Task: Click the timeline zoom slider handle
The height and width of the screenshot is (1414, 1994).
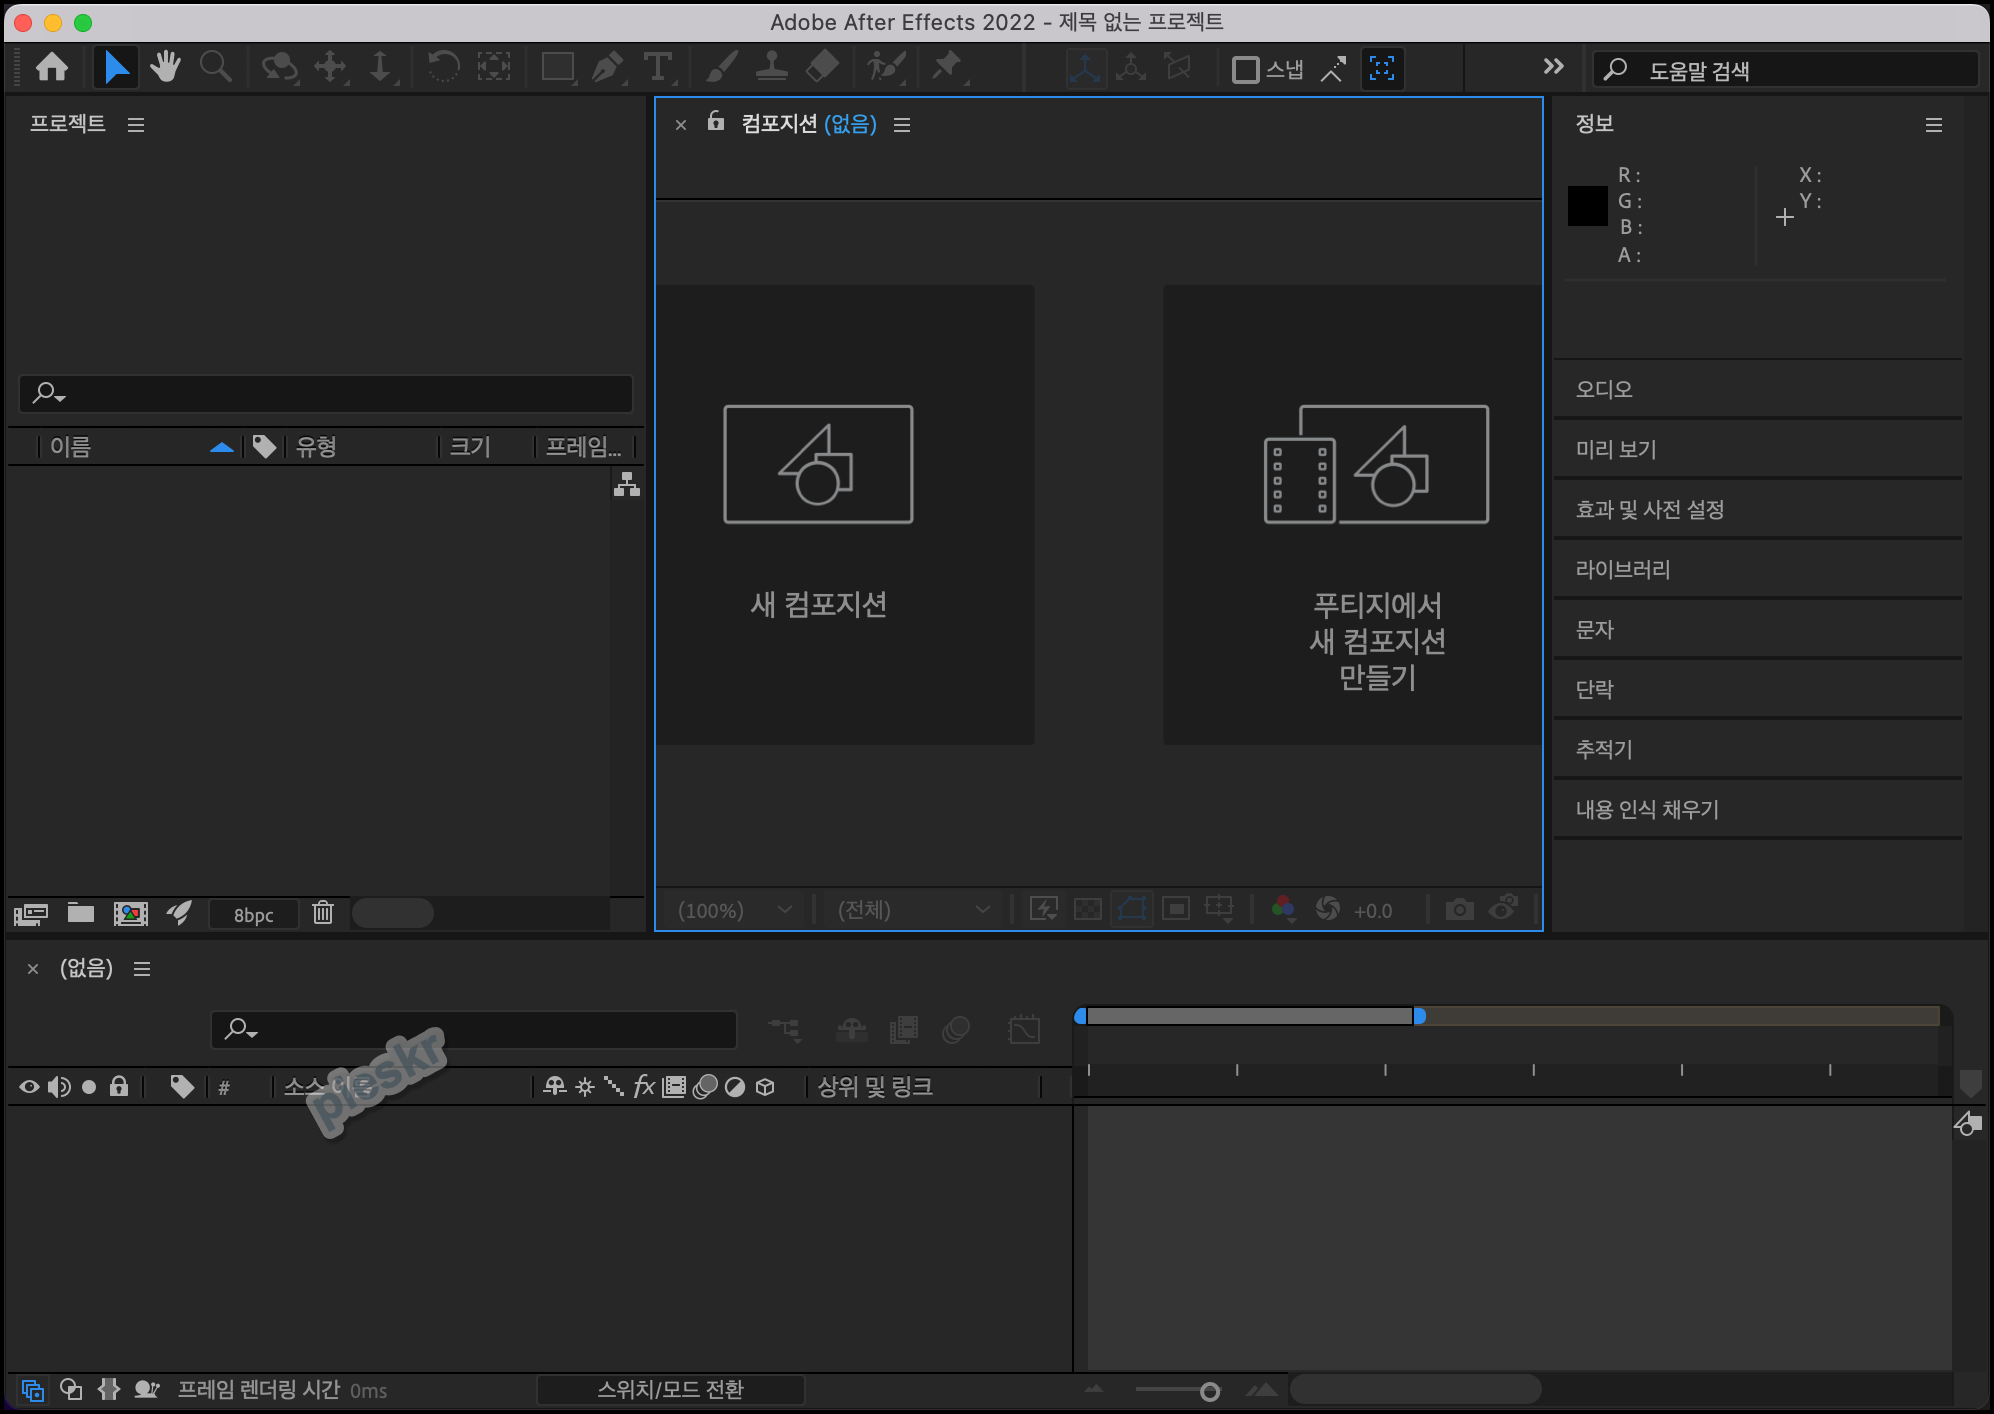Action: (1210, 1392)
